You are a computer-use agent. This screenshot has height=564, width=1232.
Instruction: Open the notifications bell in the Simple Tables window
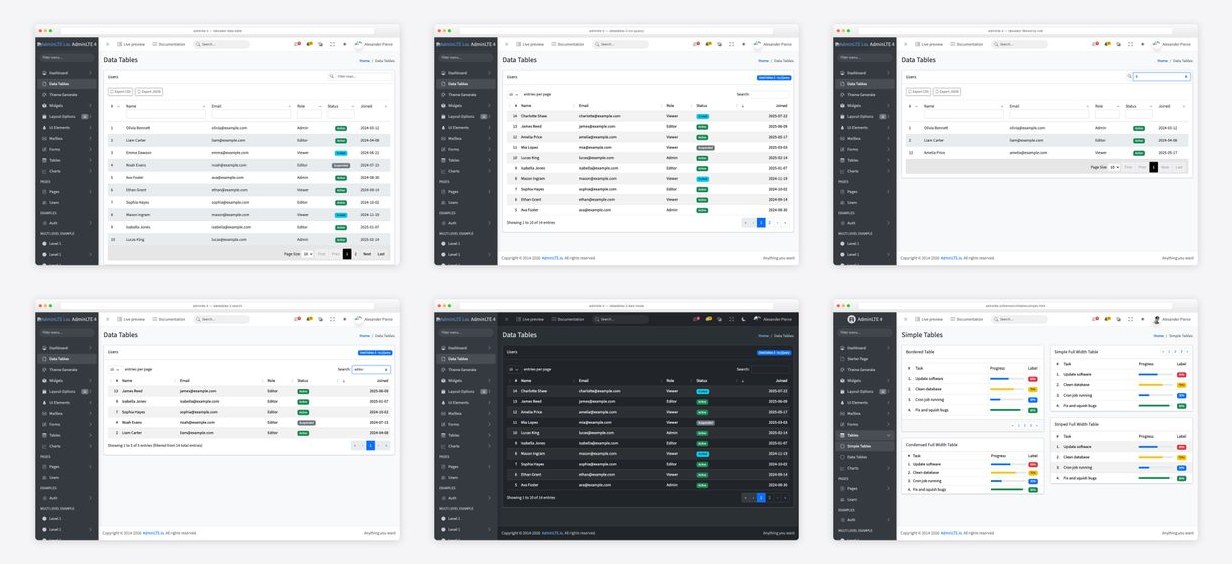pyautogui.click(x=1108, y=319)
